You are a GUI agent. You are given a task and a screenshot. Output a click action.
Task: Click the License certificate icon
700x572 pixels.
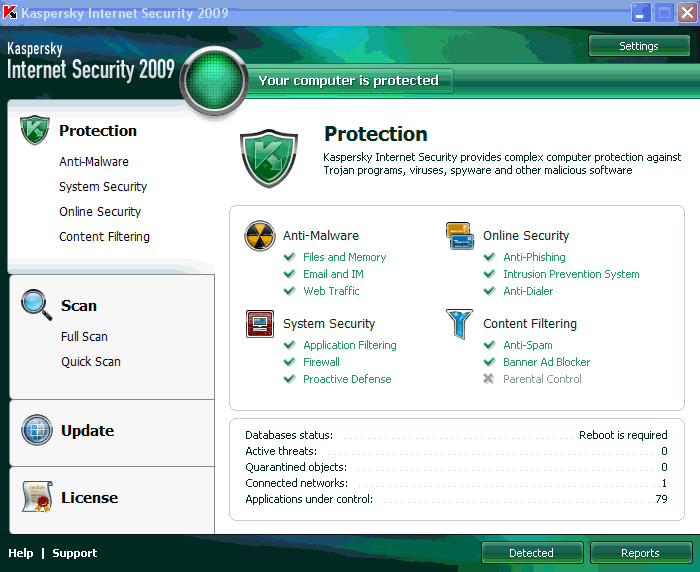[x=37, y=497]
